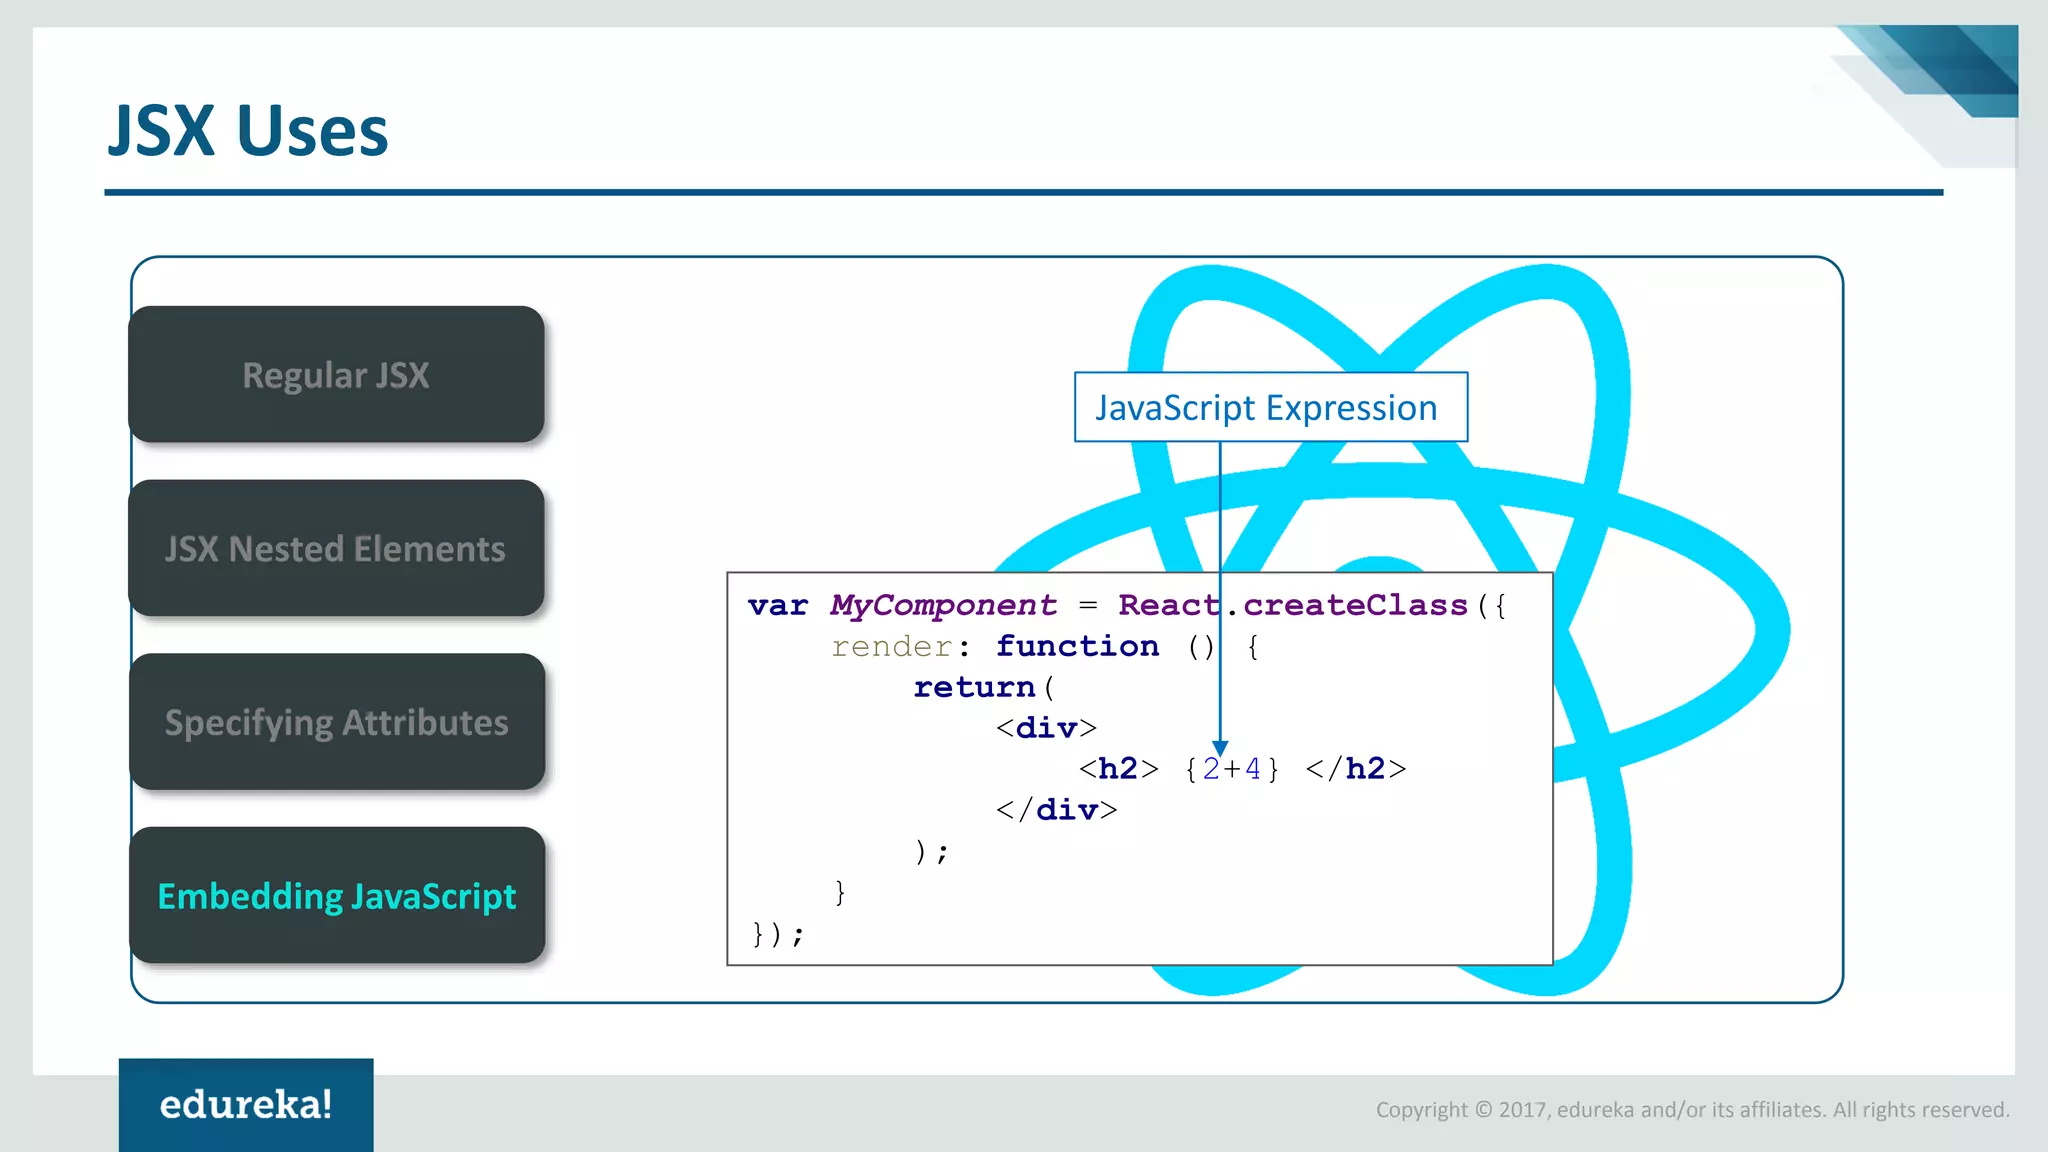Click the JSX Uses slide title
2048x1152 pixels.
click(x=248, y=130)
